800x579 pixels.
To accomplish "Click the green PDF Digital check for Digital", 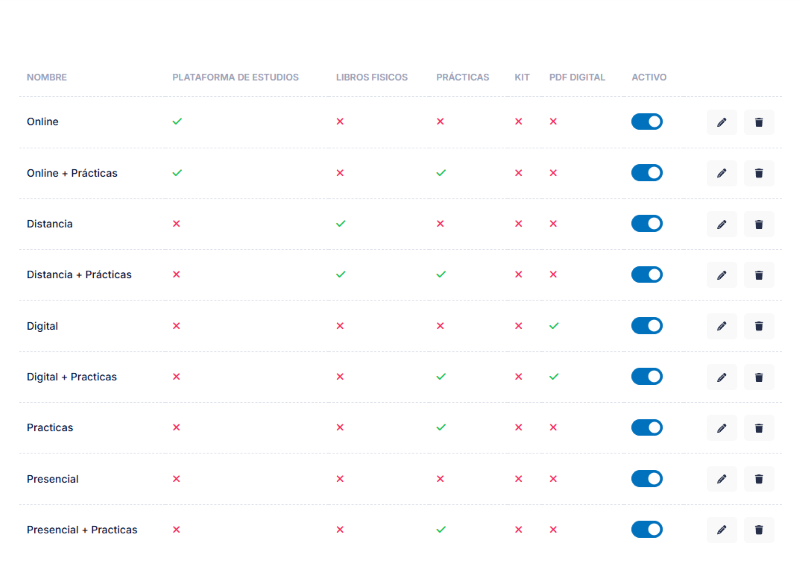I will tap(554, 326).
